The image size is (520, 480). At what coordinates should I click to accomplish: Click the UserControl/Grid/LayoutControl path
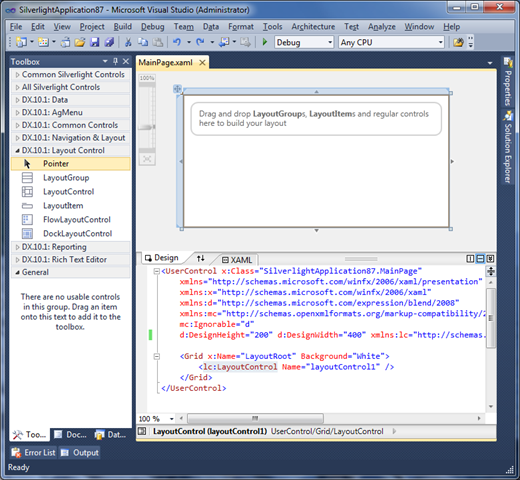point(327,432)
